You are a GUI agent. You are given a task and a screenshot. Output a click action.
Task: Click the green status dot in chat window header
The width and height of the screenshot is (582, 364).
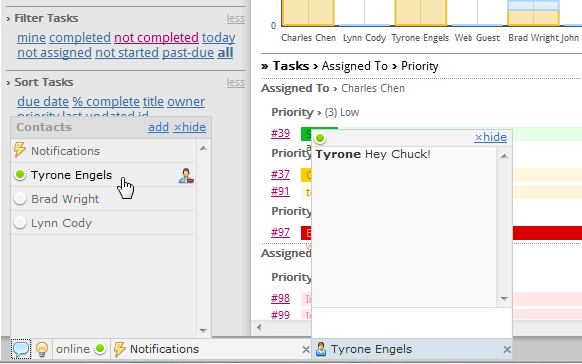pos(320,138)
